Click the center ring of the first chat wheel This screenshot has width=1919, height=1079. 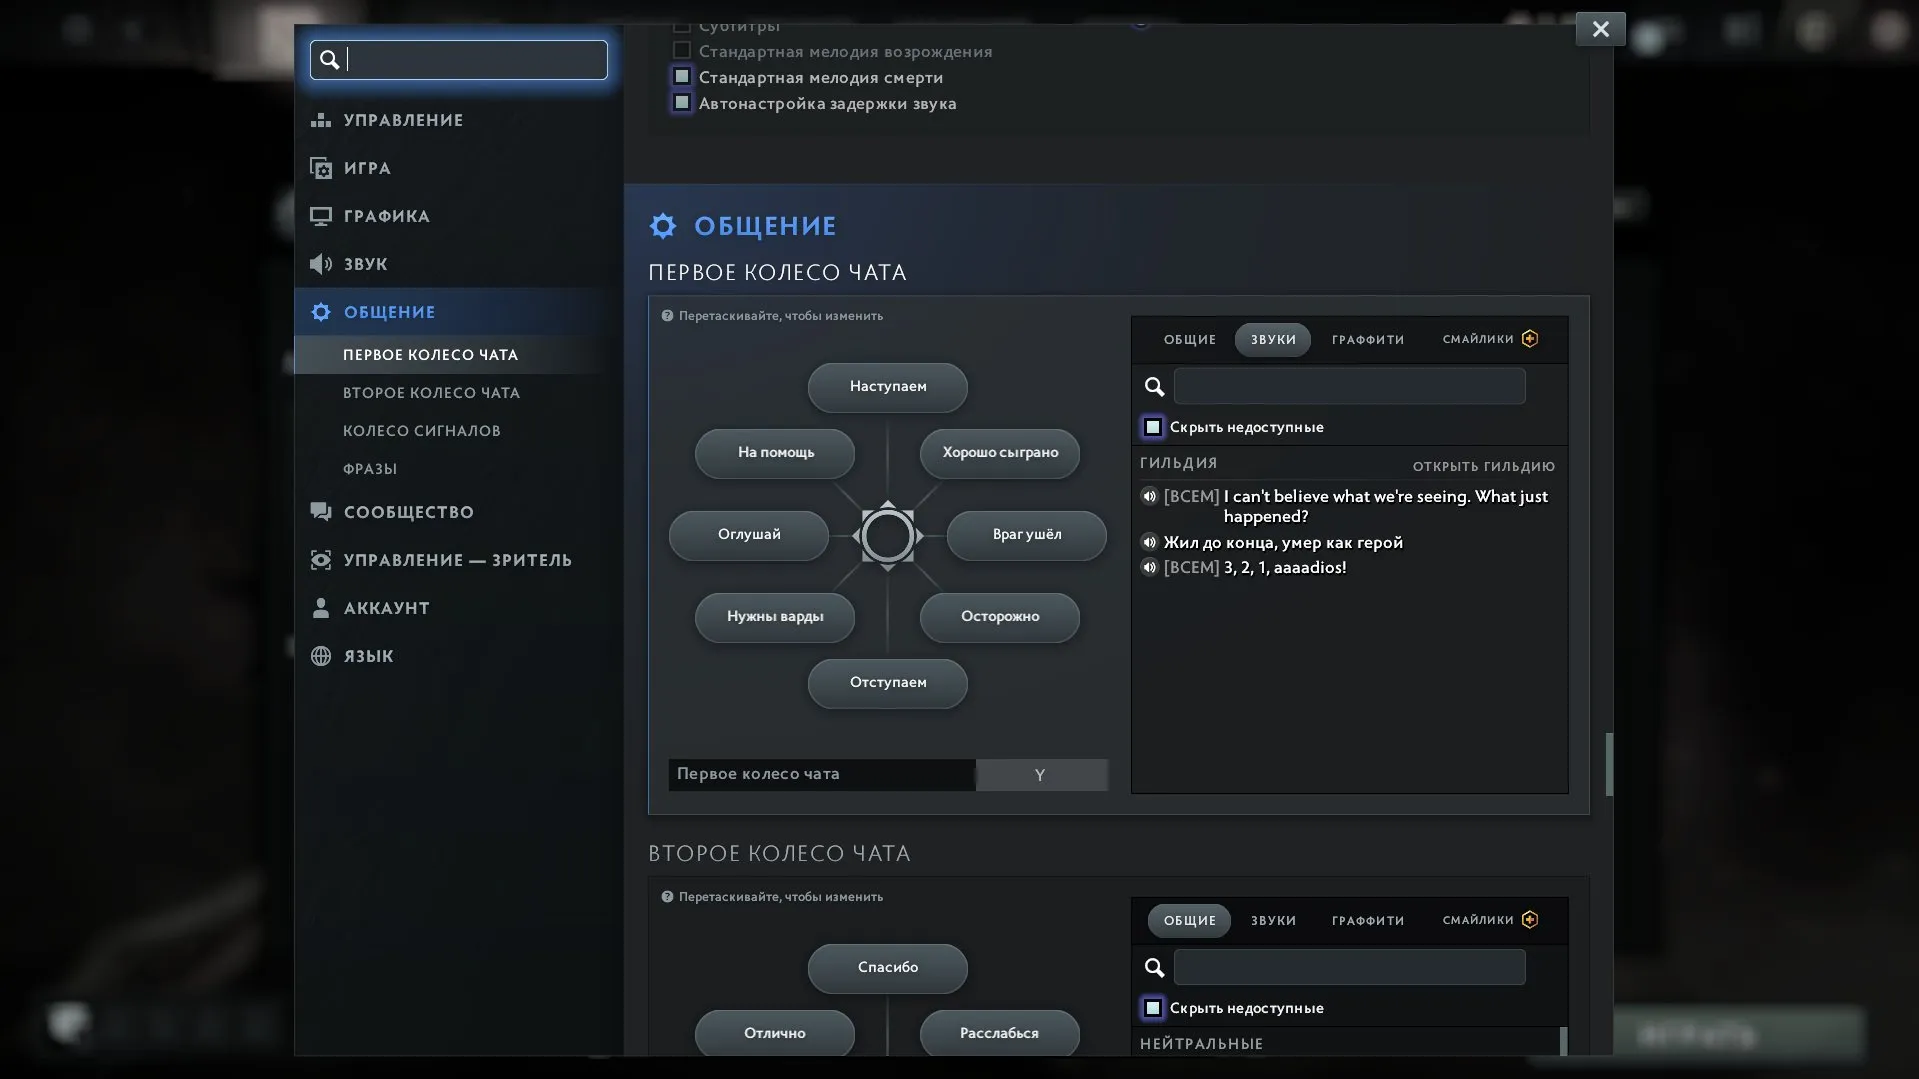(x=888, y=536)
